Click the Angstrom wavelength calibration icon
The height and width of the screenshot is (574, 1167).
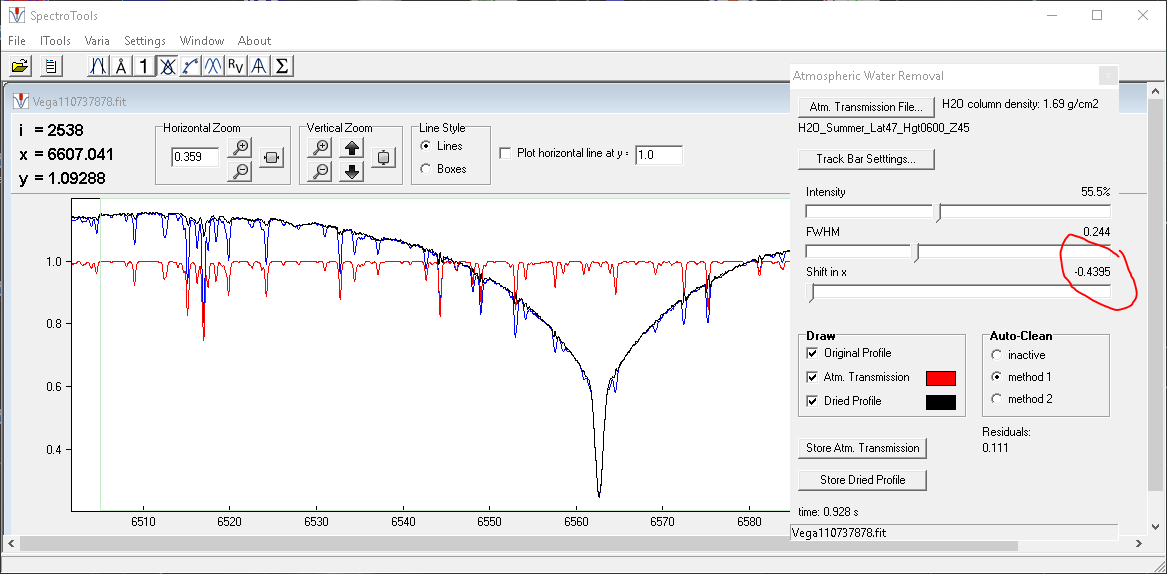(x=121, y=67)
